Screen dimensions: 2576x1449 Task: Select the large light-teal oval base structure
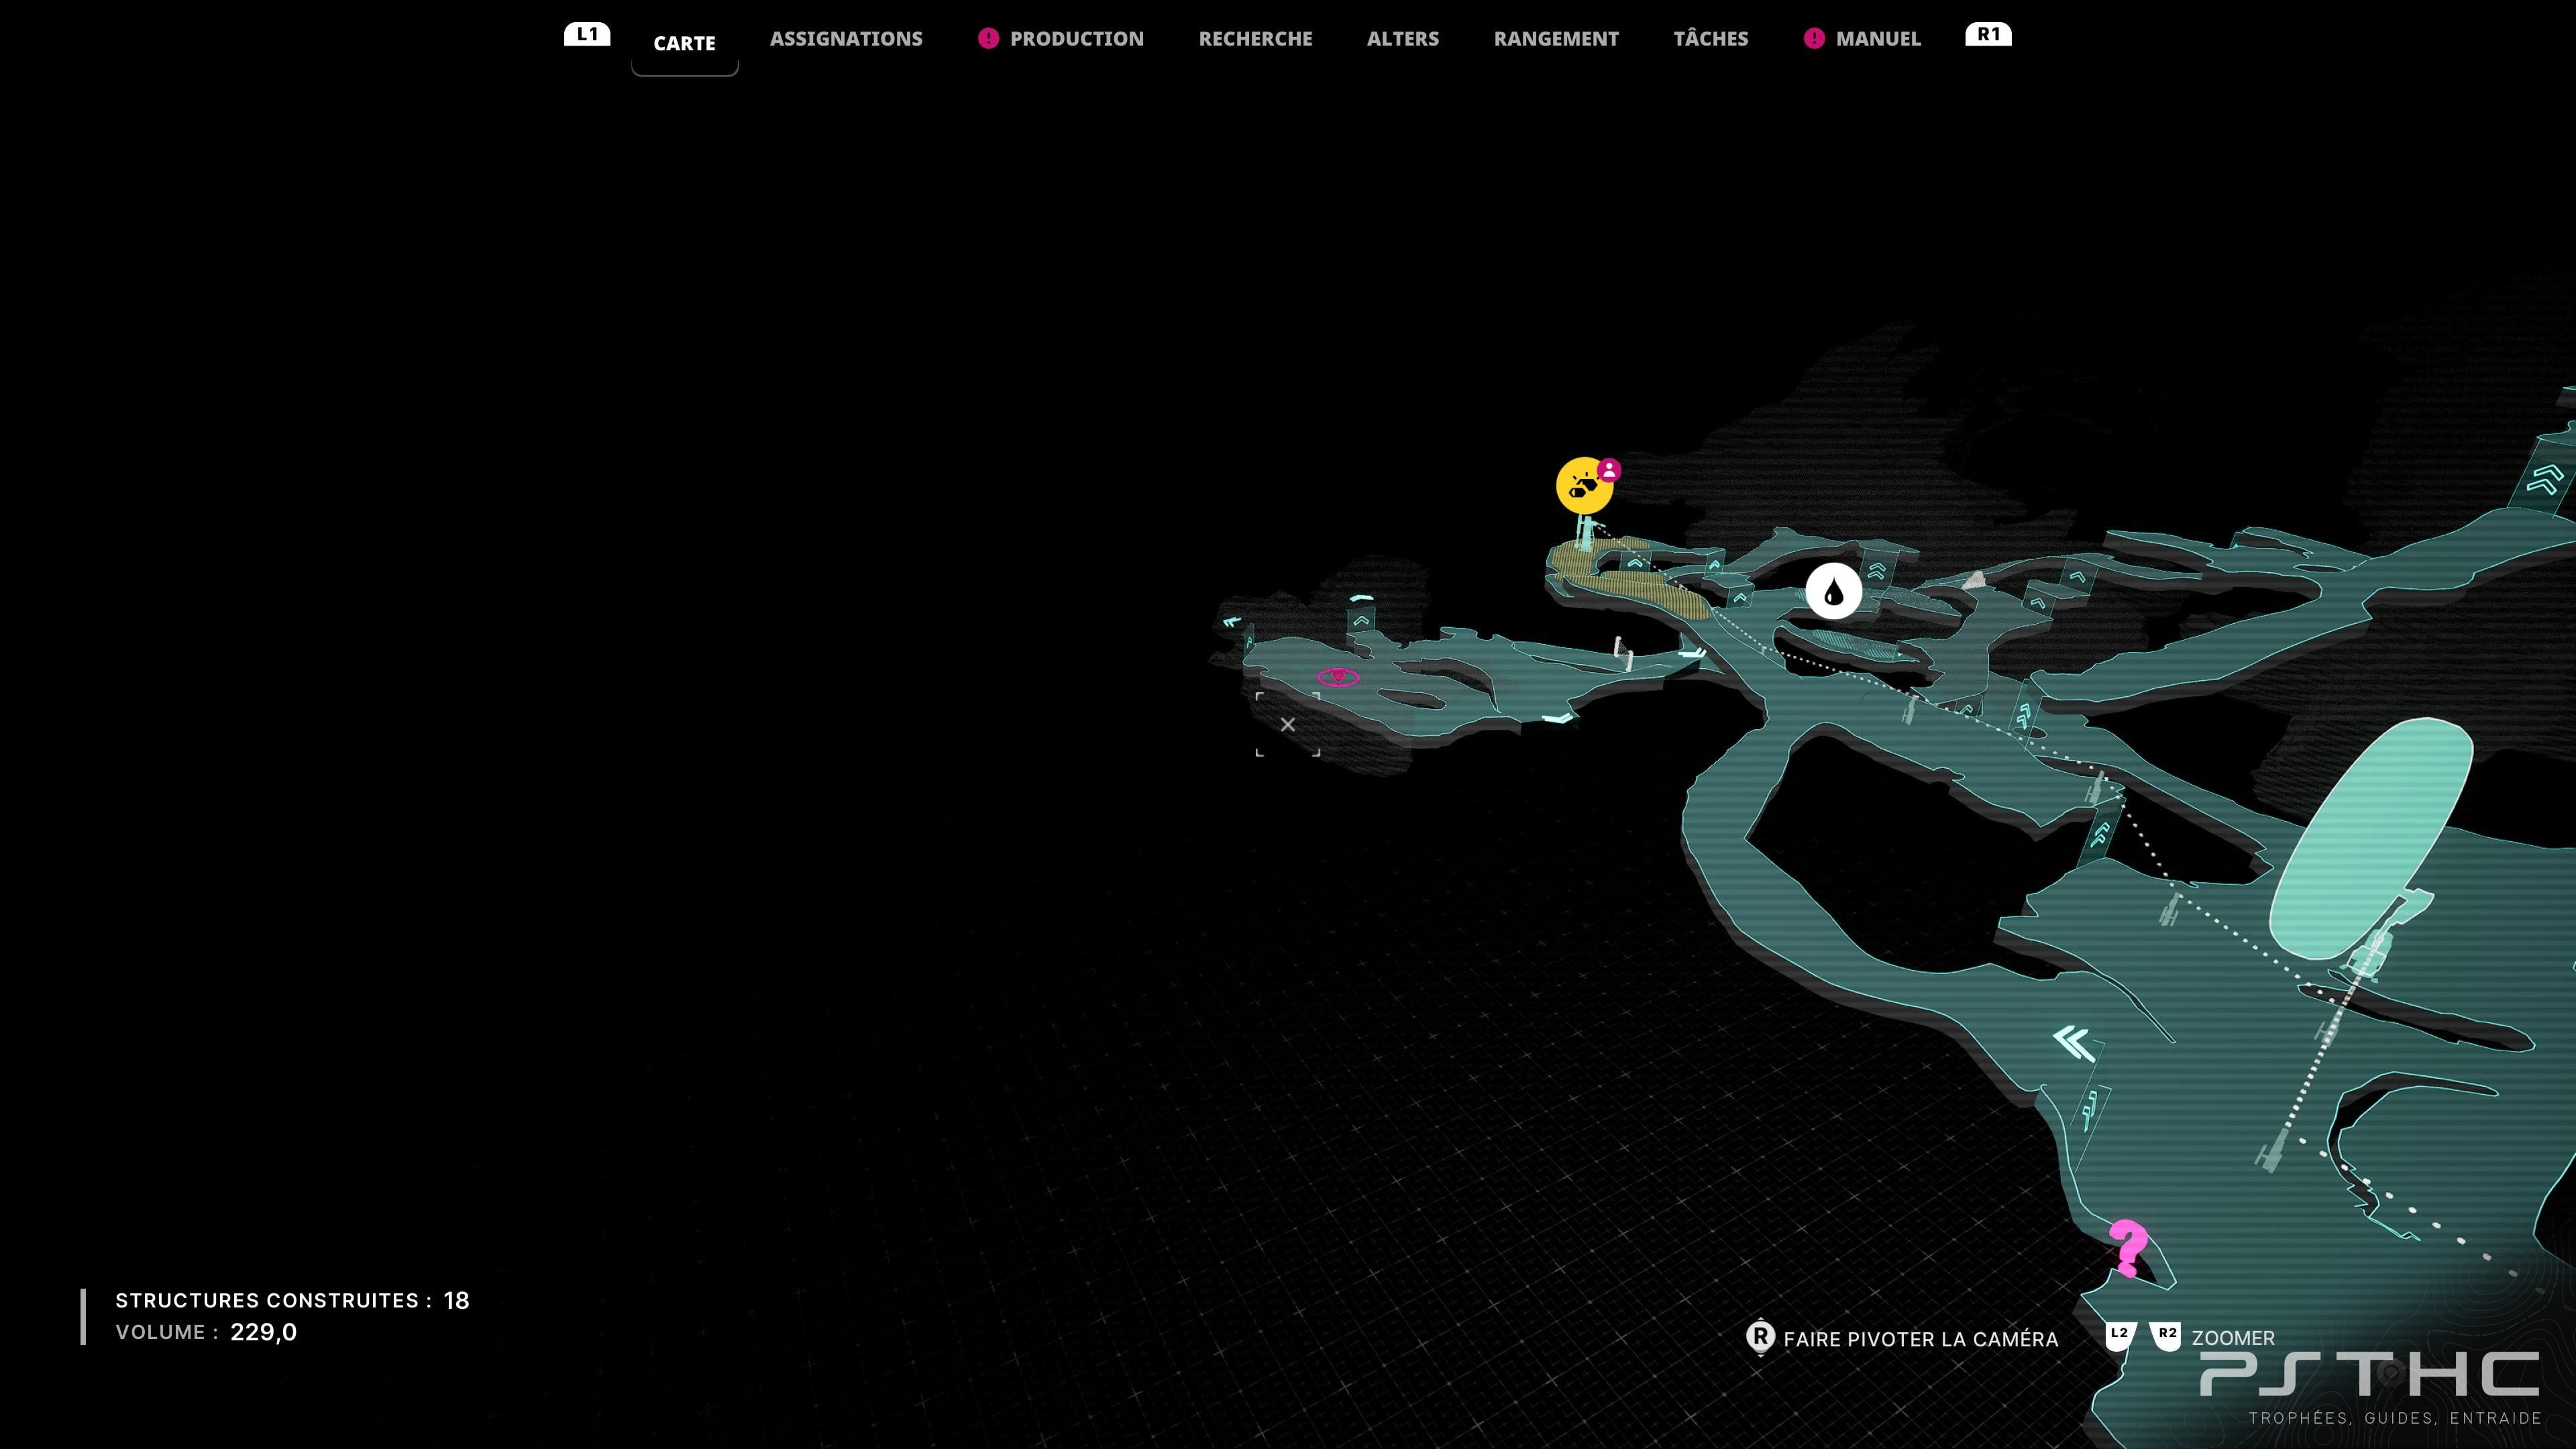[2370, 838]
